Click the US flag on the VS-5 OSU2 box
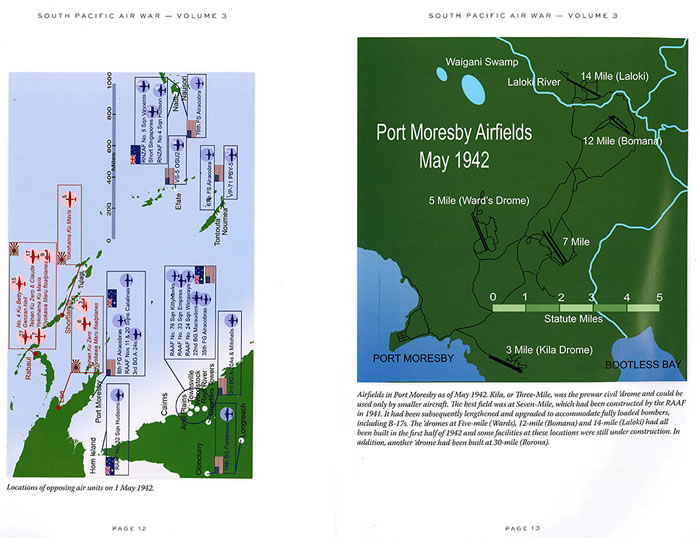The width and height of the screenshot is (700, 538). click(x=170, y=176)
